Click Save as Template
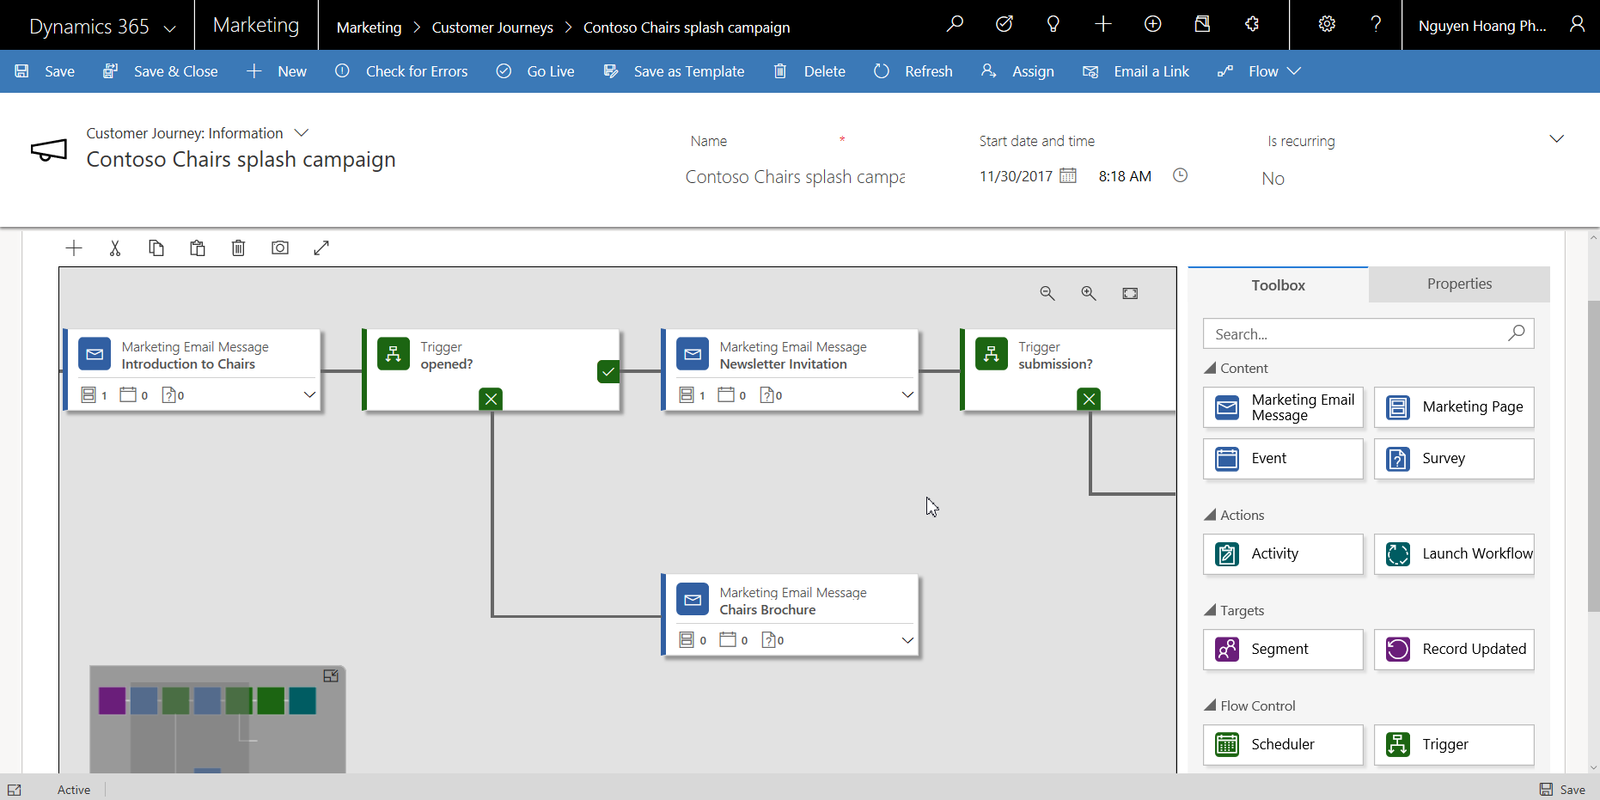This screenshot has height=800, width=1600. tap(674, 71)
